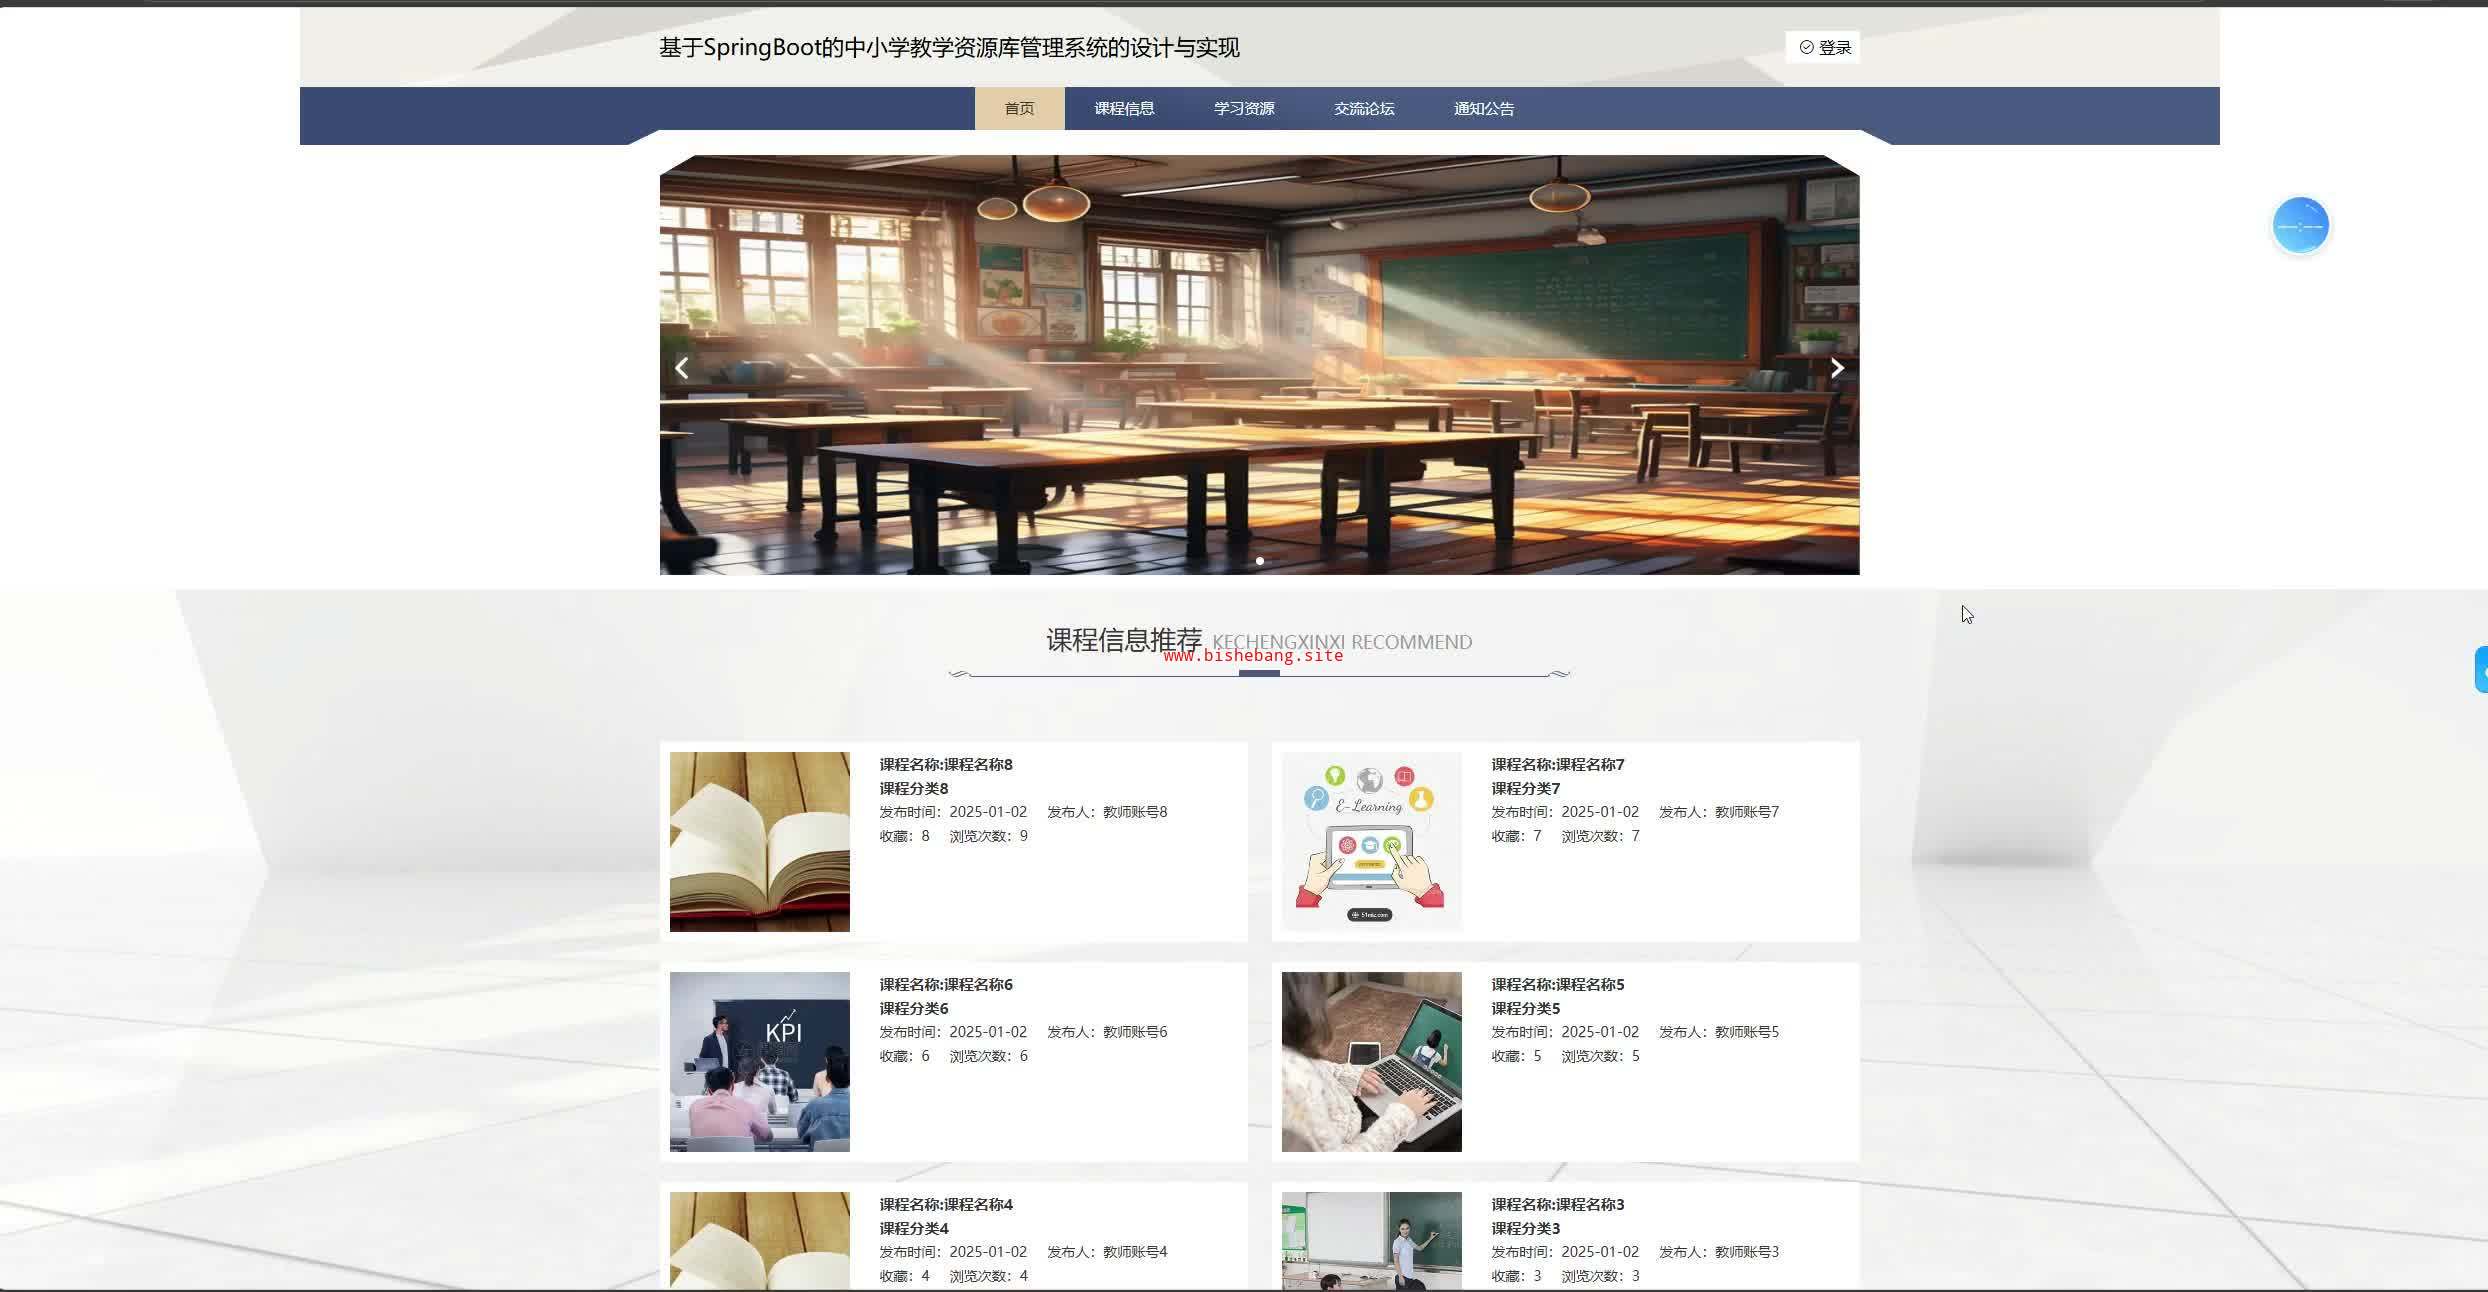The width and height of the screenshot is (2488, 1292).
Task: Click the login checkmark circle icon
Action: point(1806,47)
